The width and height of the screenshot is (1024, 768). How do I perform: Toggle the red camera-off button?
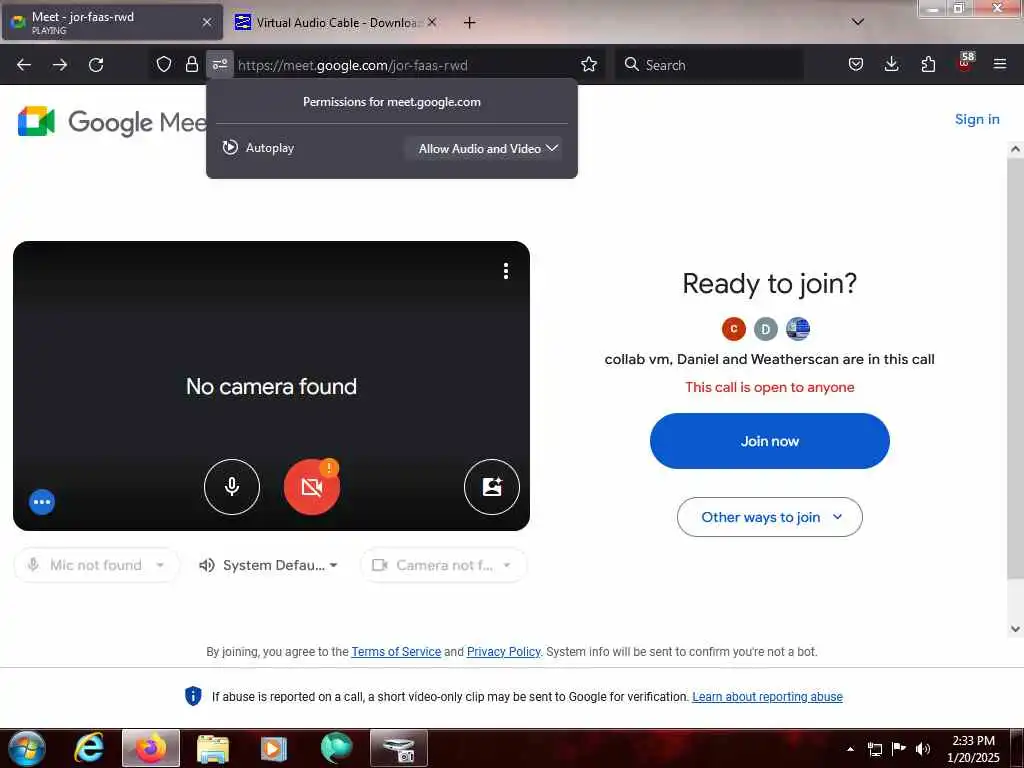click(312, 487)
